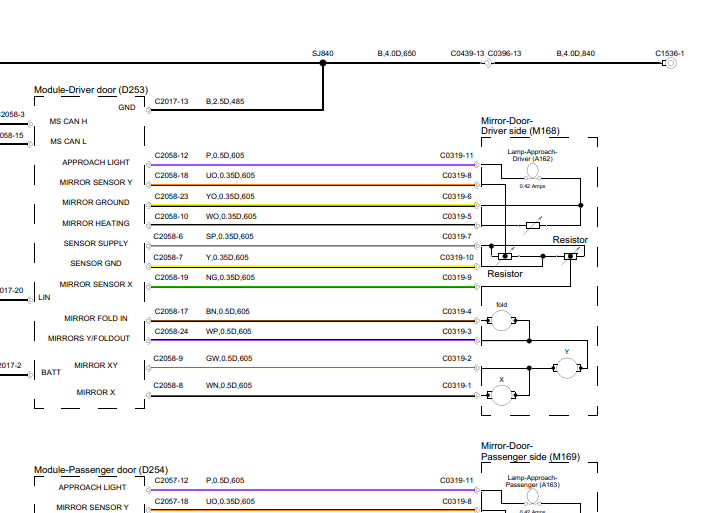Click connector label C2057-18 on passenger module
Screen dimensions: 710x513
tap(171, 501)
